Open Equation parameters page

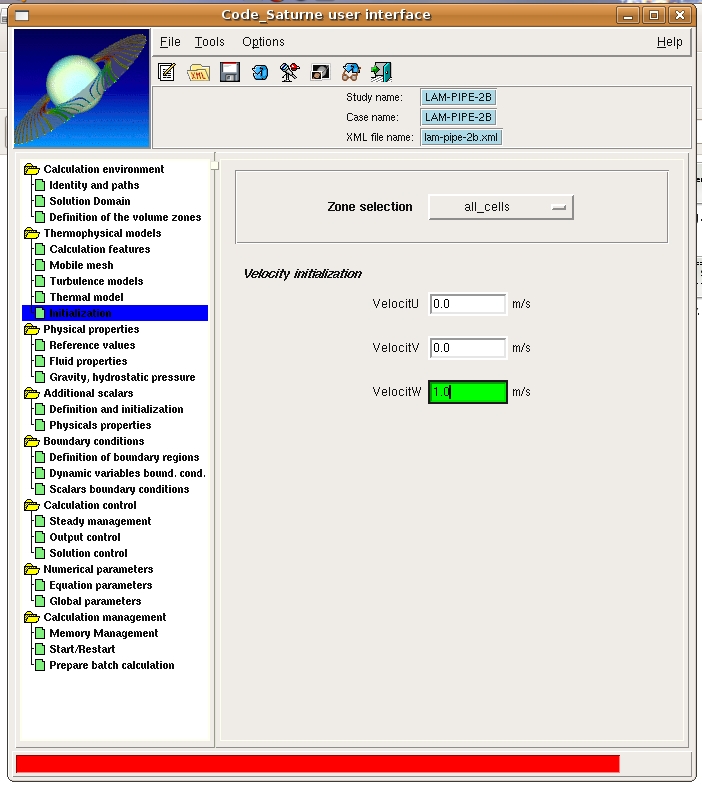[101, 585]
